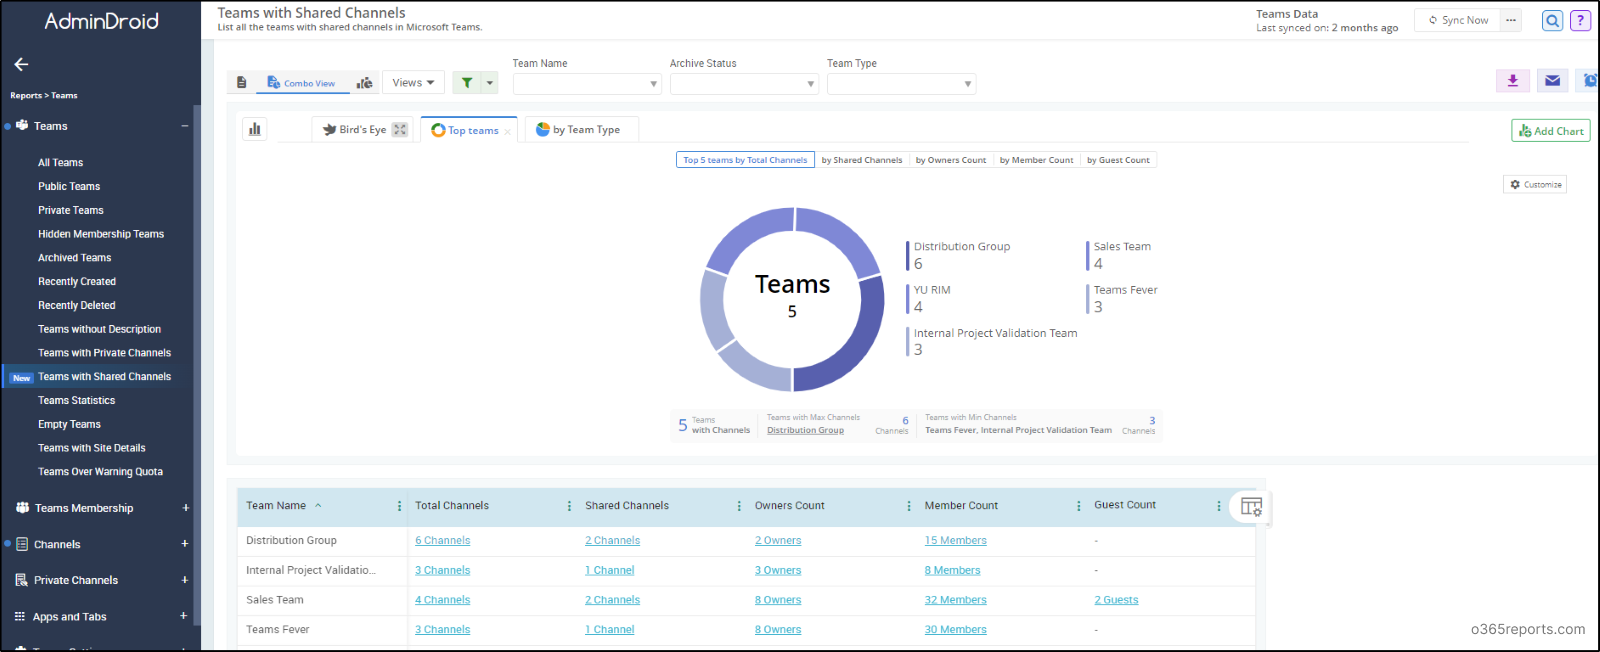Open the 8 Owners link for Sales Team
The width and height of the screenshot is (1600, 652).
coord(778,600)
